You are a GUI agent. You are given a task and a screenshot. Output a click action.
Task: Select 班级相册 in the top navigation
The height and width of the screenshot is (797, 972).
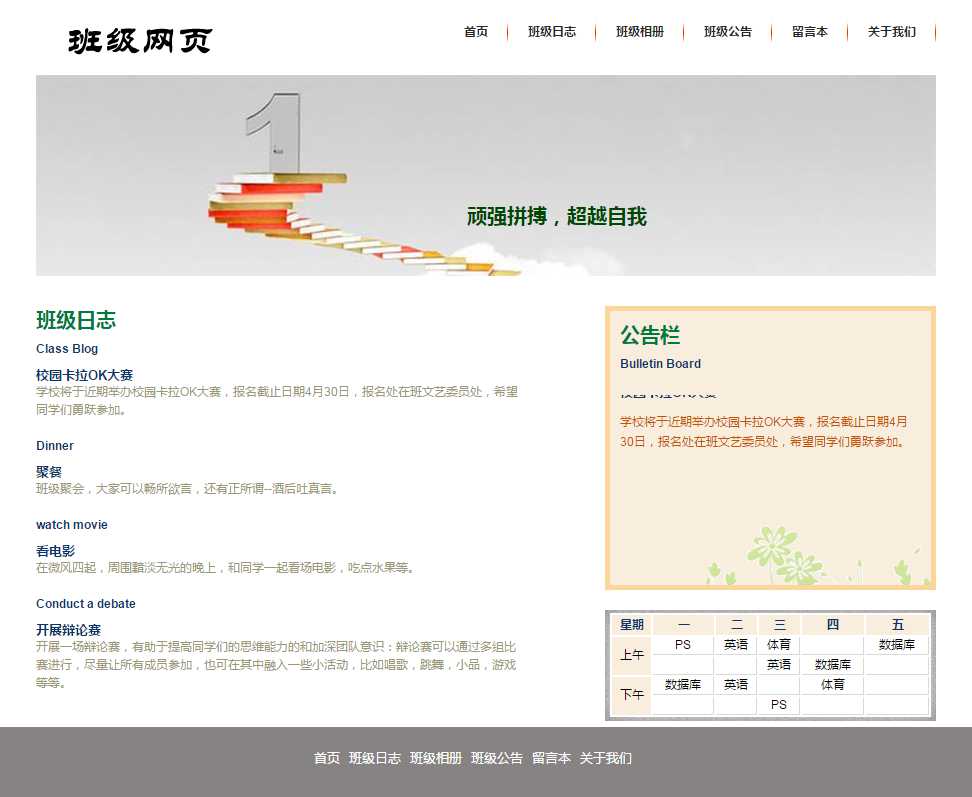point(640,32)
